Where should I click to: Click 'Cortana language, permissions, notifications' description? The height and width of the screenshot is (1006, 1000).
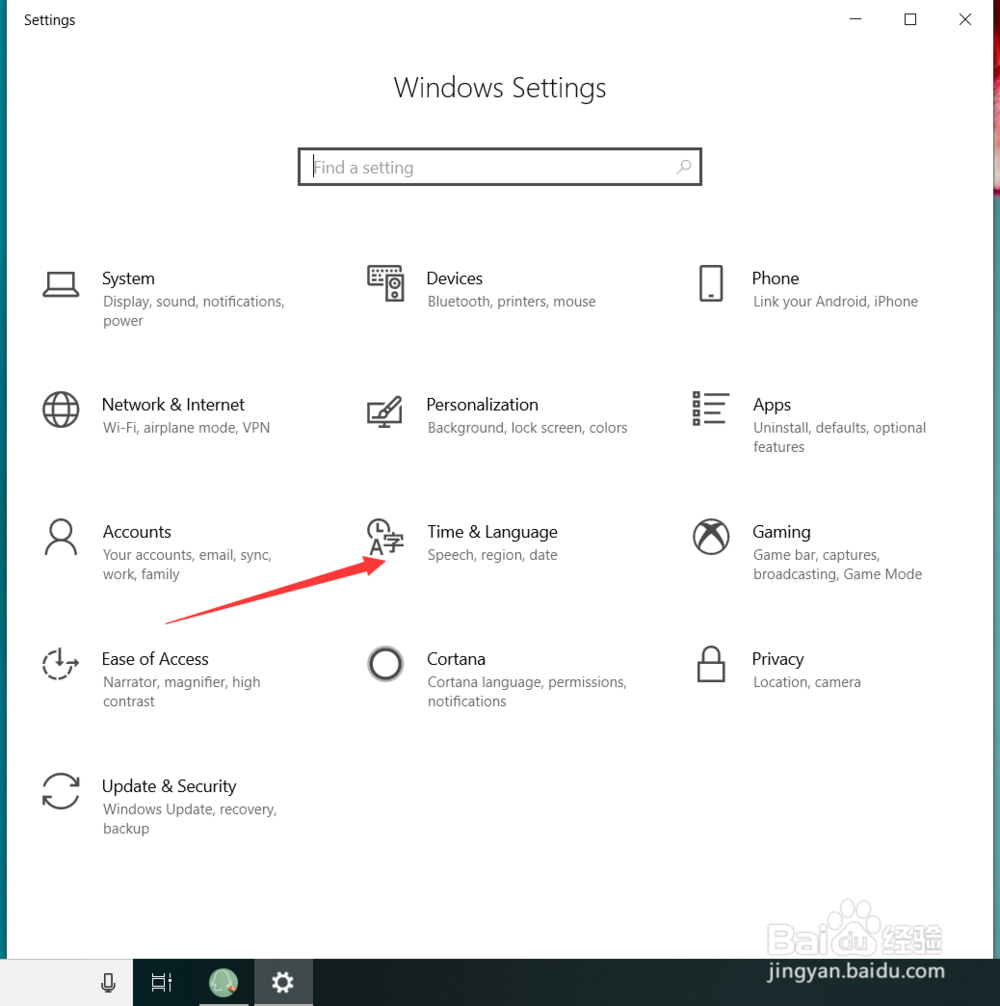coord(527,691)
